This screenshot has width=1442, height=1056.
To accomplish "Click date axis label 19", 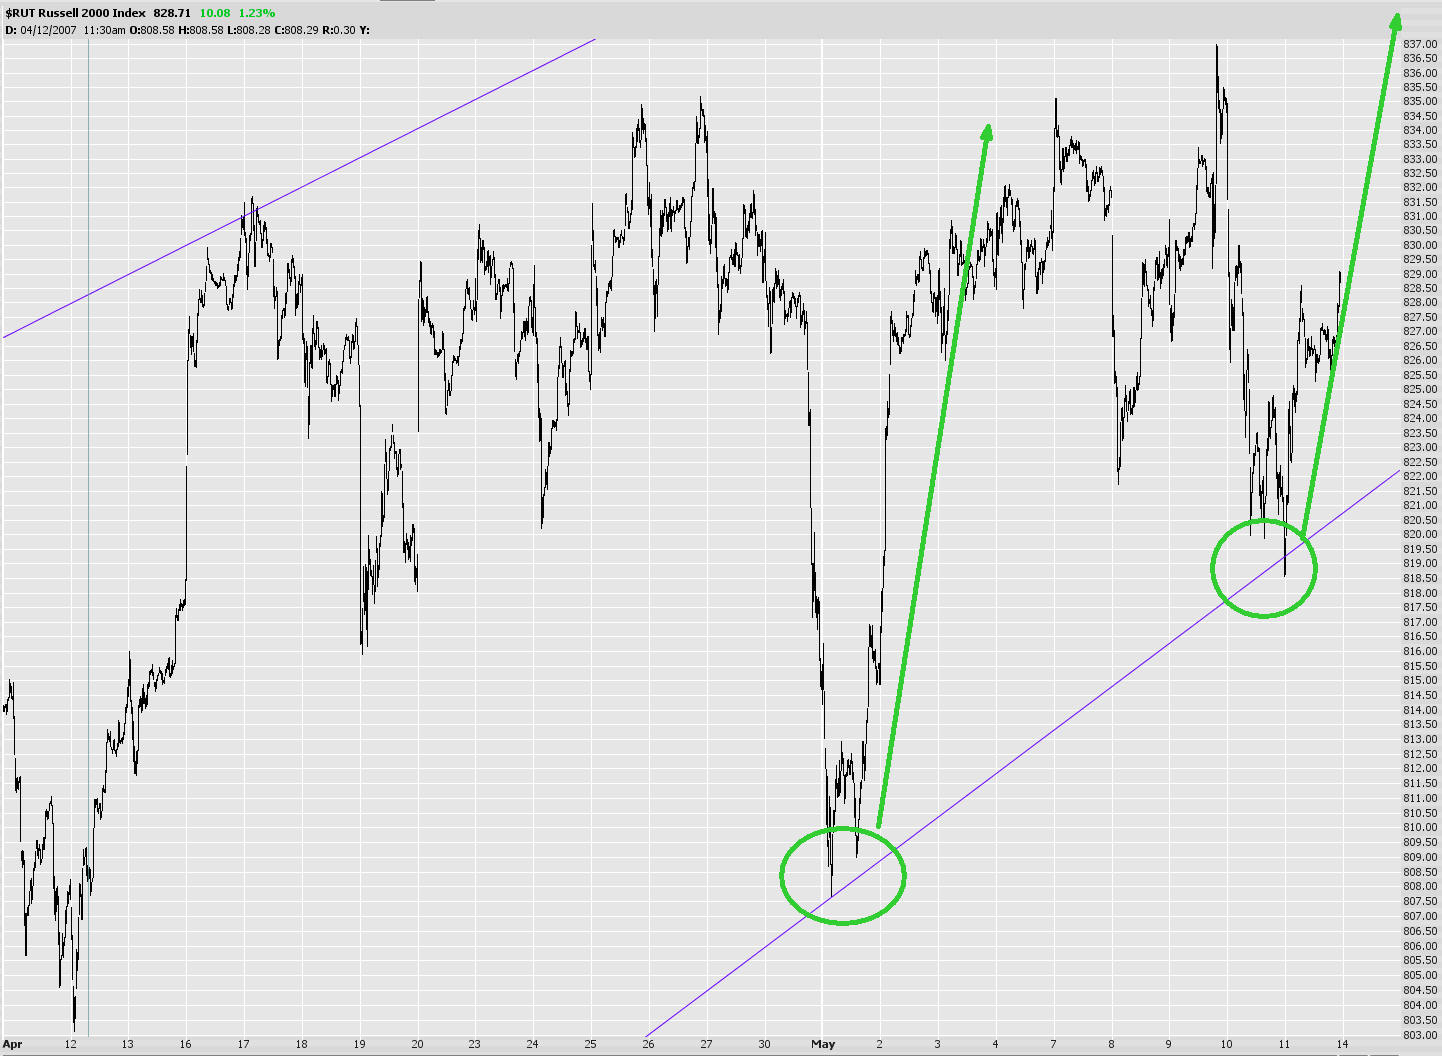I will [x=360, y=1044].
